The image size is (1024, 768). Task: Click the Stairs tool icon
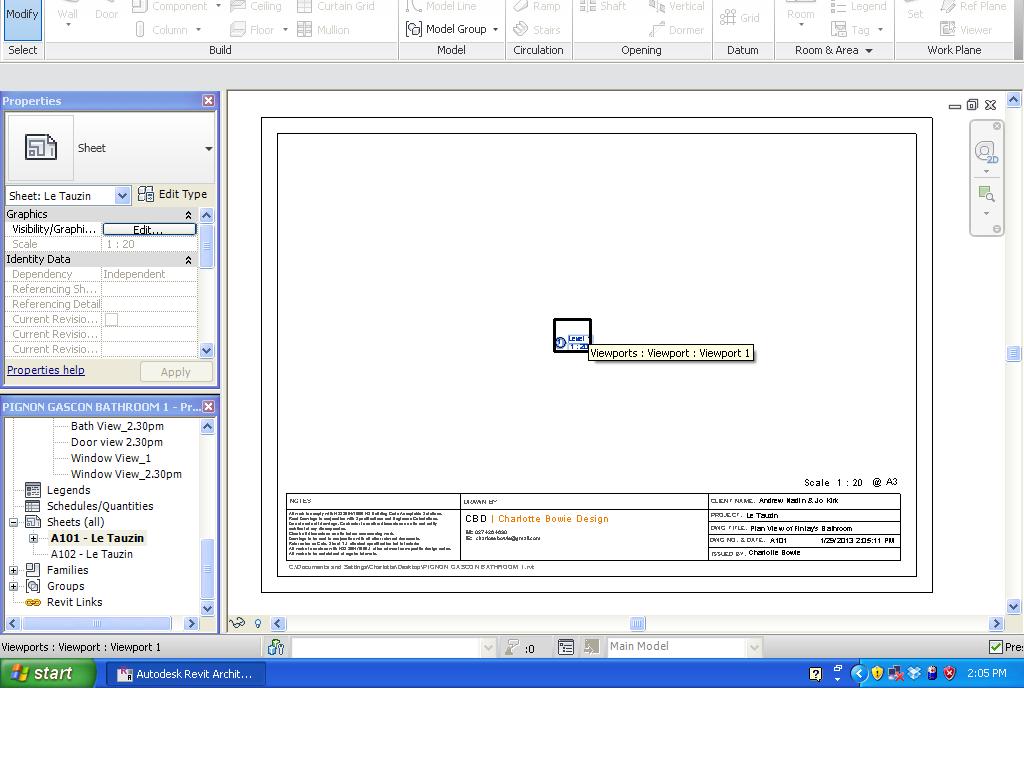point(520,29)
